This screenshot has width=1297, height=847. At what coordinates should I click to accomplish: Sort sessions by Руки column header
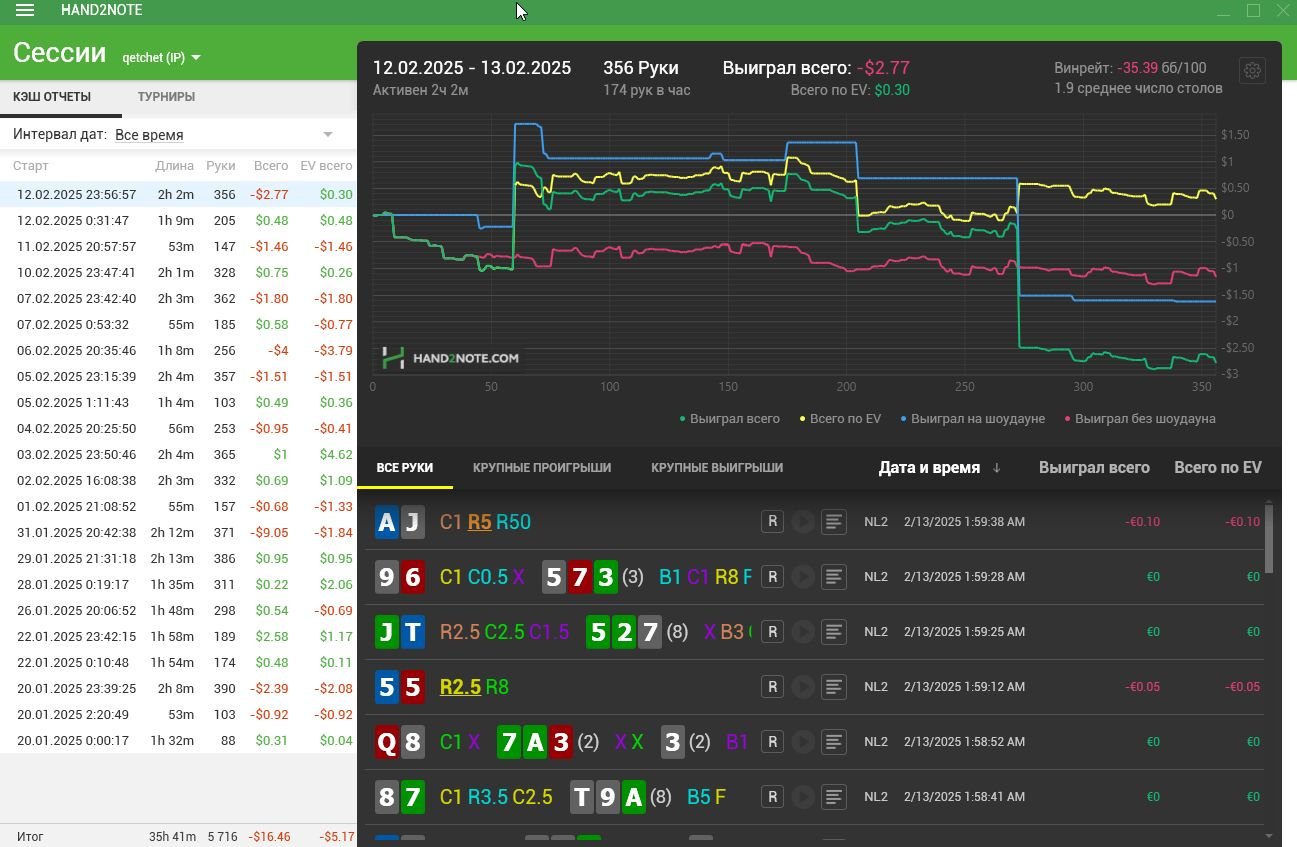220,165
